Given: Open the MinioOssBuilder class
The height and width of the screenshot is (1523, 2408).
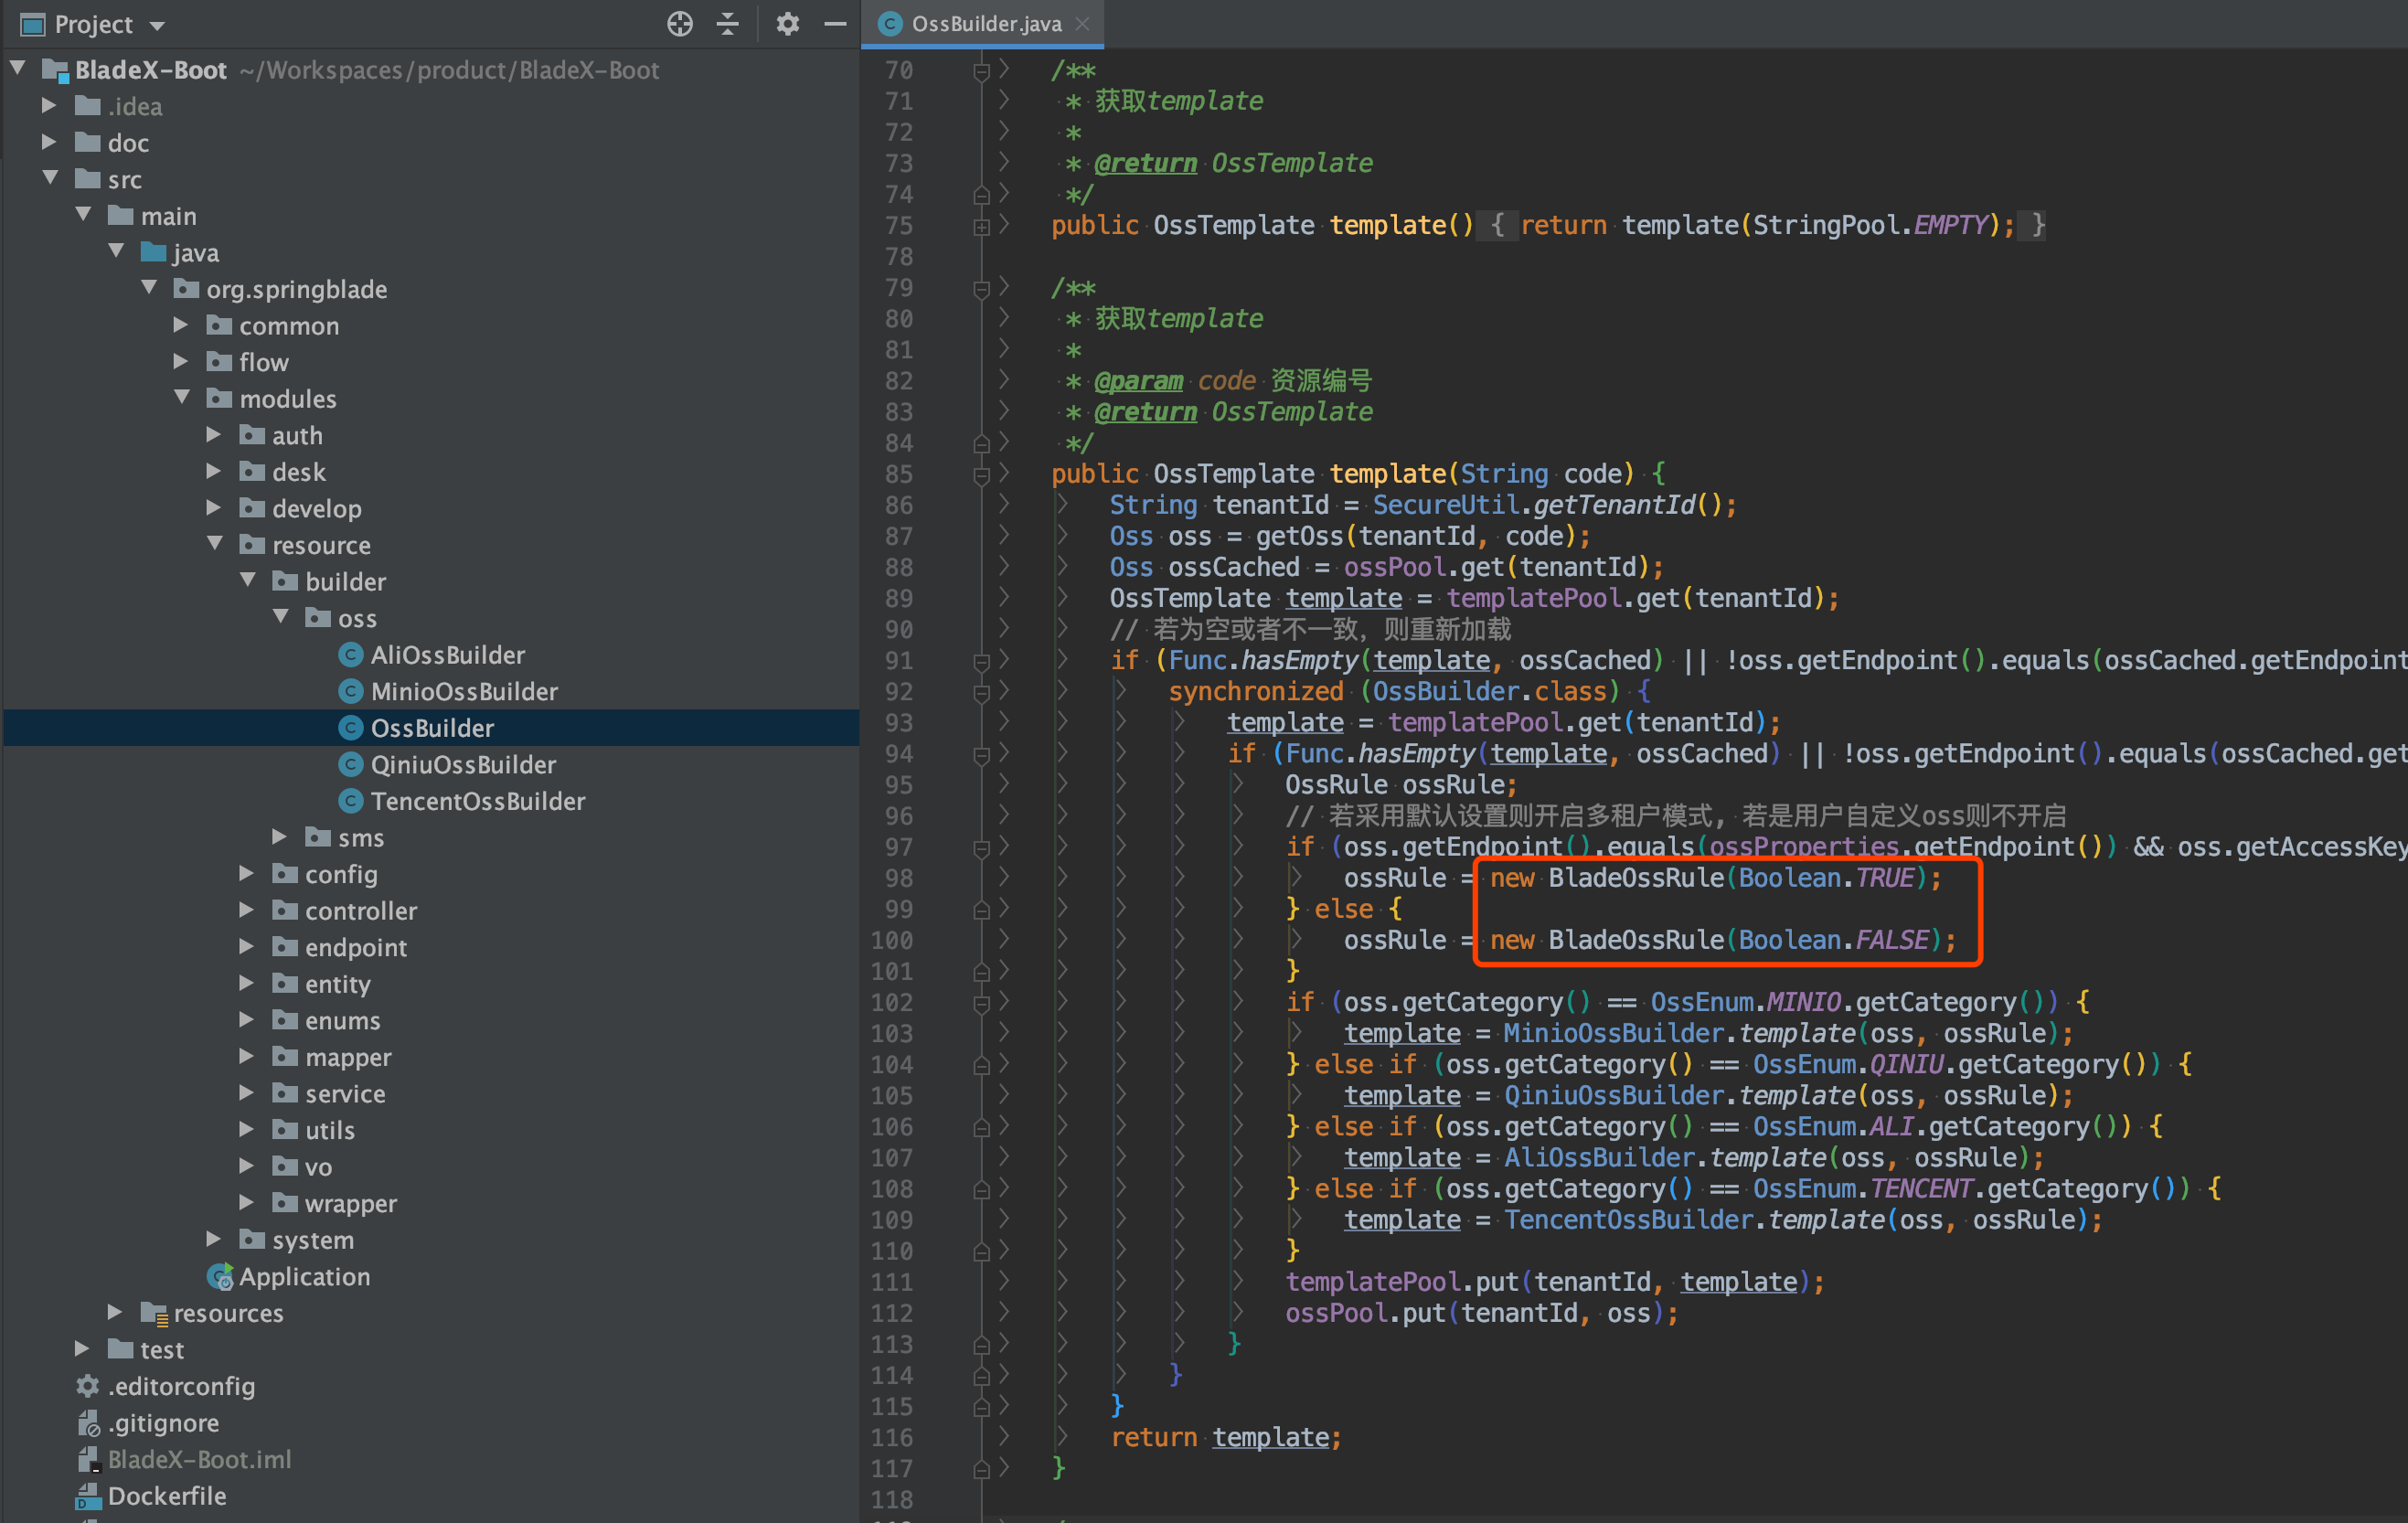Looking at the screenshot, I should point(464,691).
